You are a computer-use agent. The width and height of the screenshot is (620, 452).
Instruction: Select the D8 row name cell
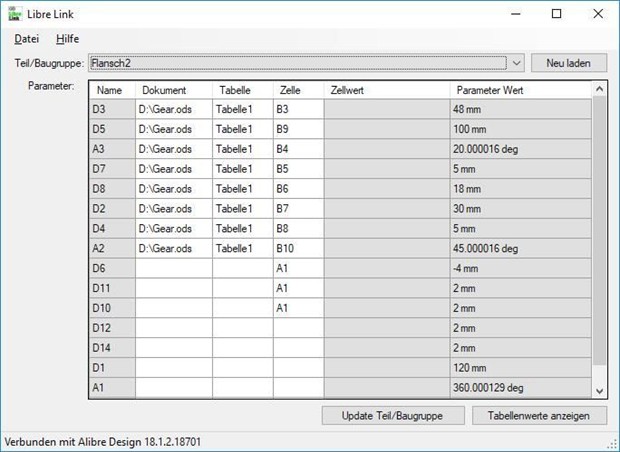[112, 189]
